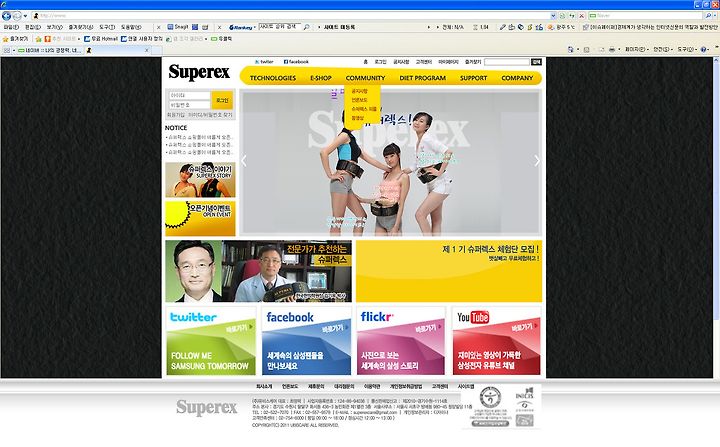Viewport: 720px width, 447px height.
Task: Open the COMMUNITY nav menu
Action: pyautogui.click(x=366, y=78)
